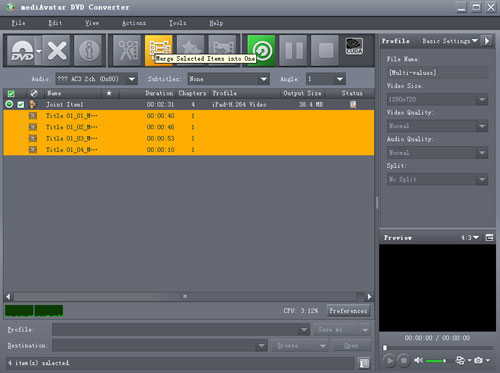The image size is (500, 373).
Task: Sort by the Duration column header
Action: 159,93
